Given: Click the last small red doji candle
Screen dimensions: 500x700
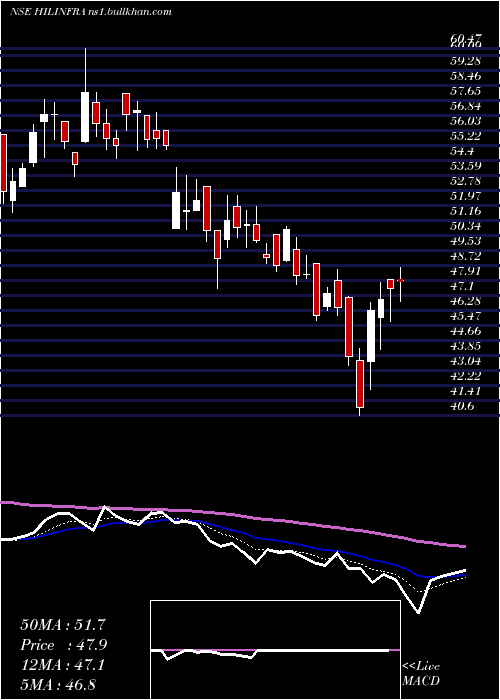Looking at the screenshot, I should tap(400, 284).
